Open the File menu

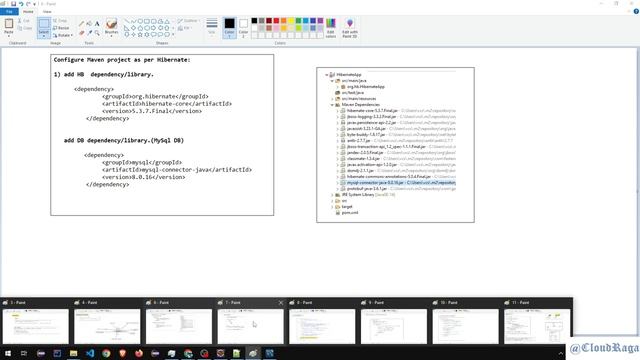9,11
